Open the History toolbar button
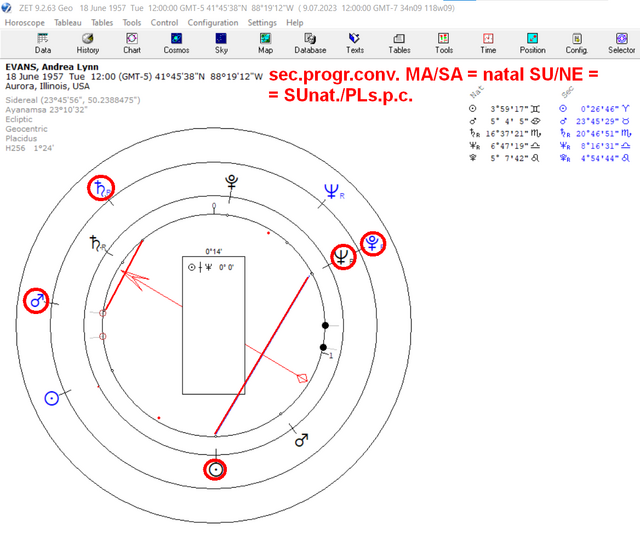 pos(88,44)
